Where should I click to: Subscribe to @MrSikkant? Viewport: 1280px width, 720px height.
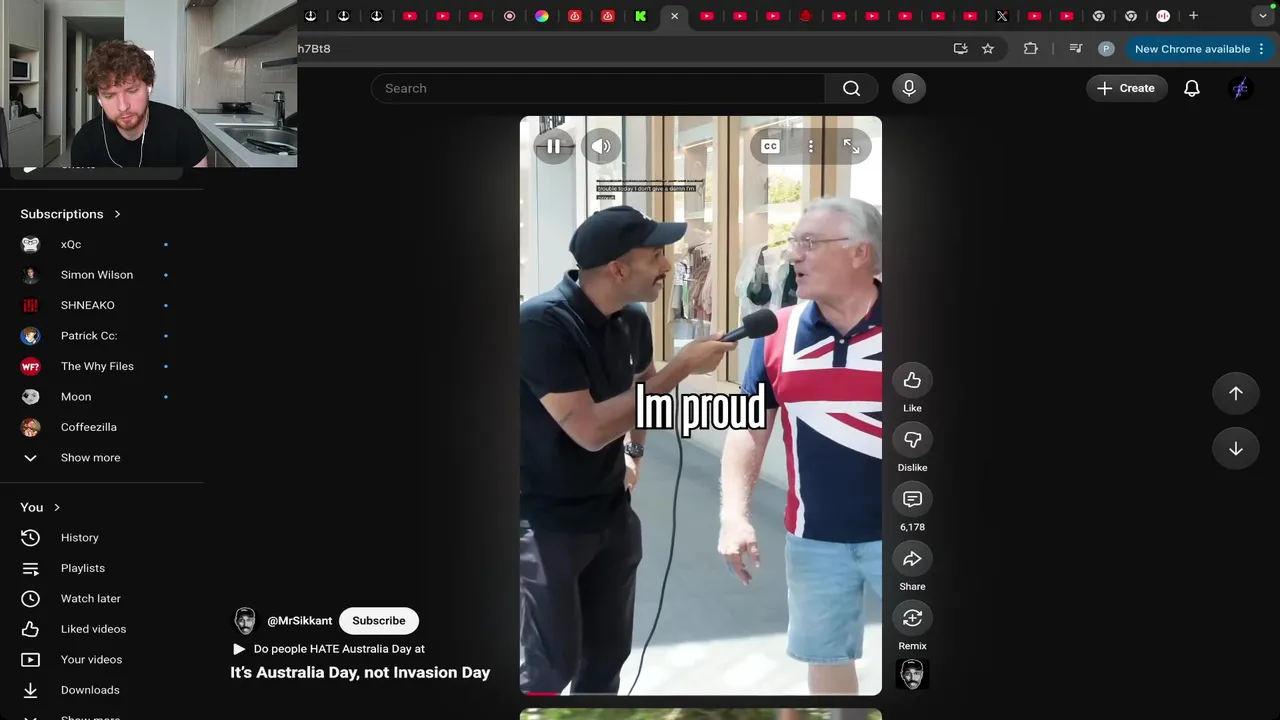coord(379,621)
